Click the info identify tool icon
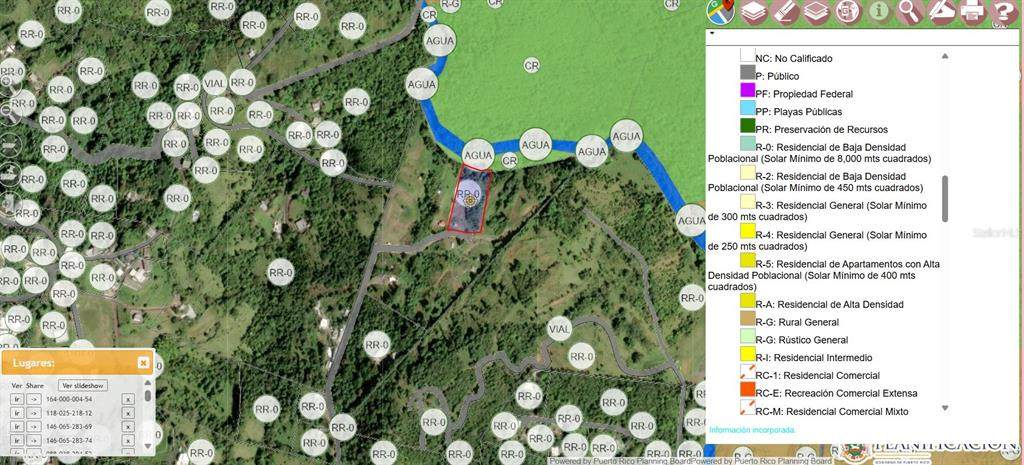Viewport: 1024px width, 465px height. click(x=879, y=12)
